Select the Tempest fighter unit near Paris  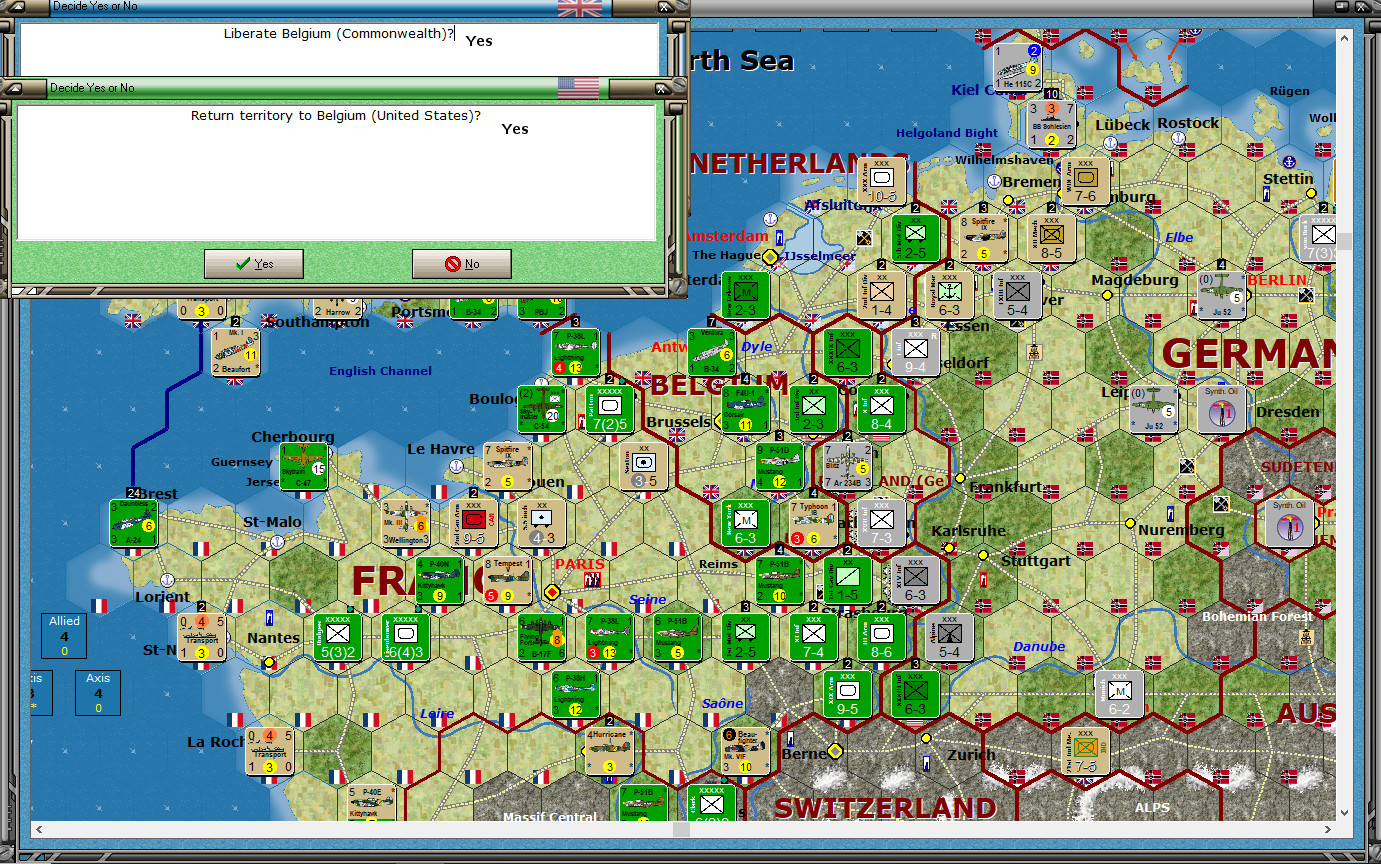point(508,580)
